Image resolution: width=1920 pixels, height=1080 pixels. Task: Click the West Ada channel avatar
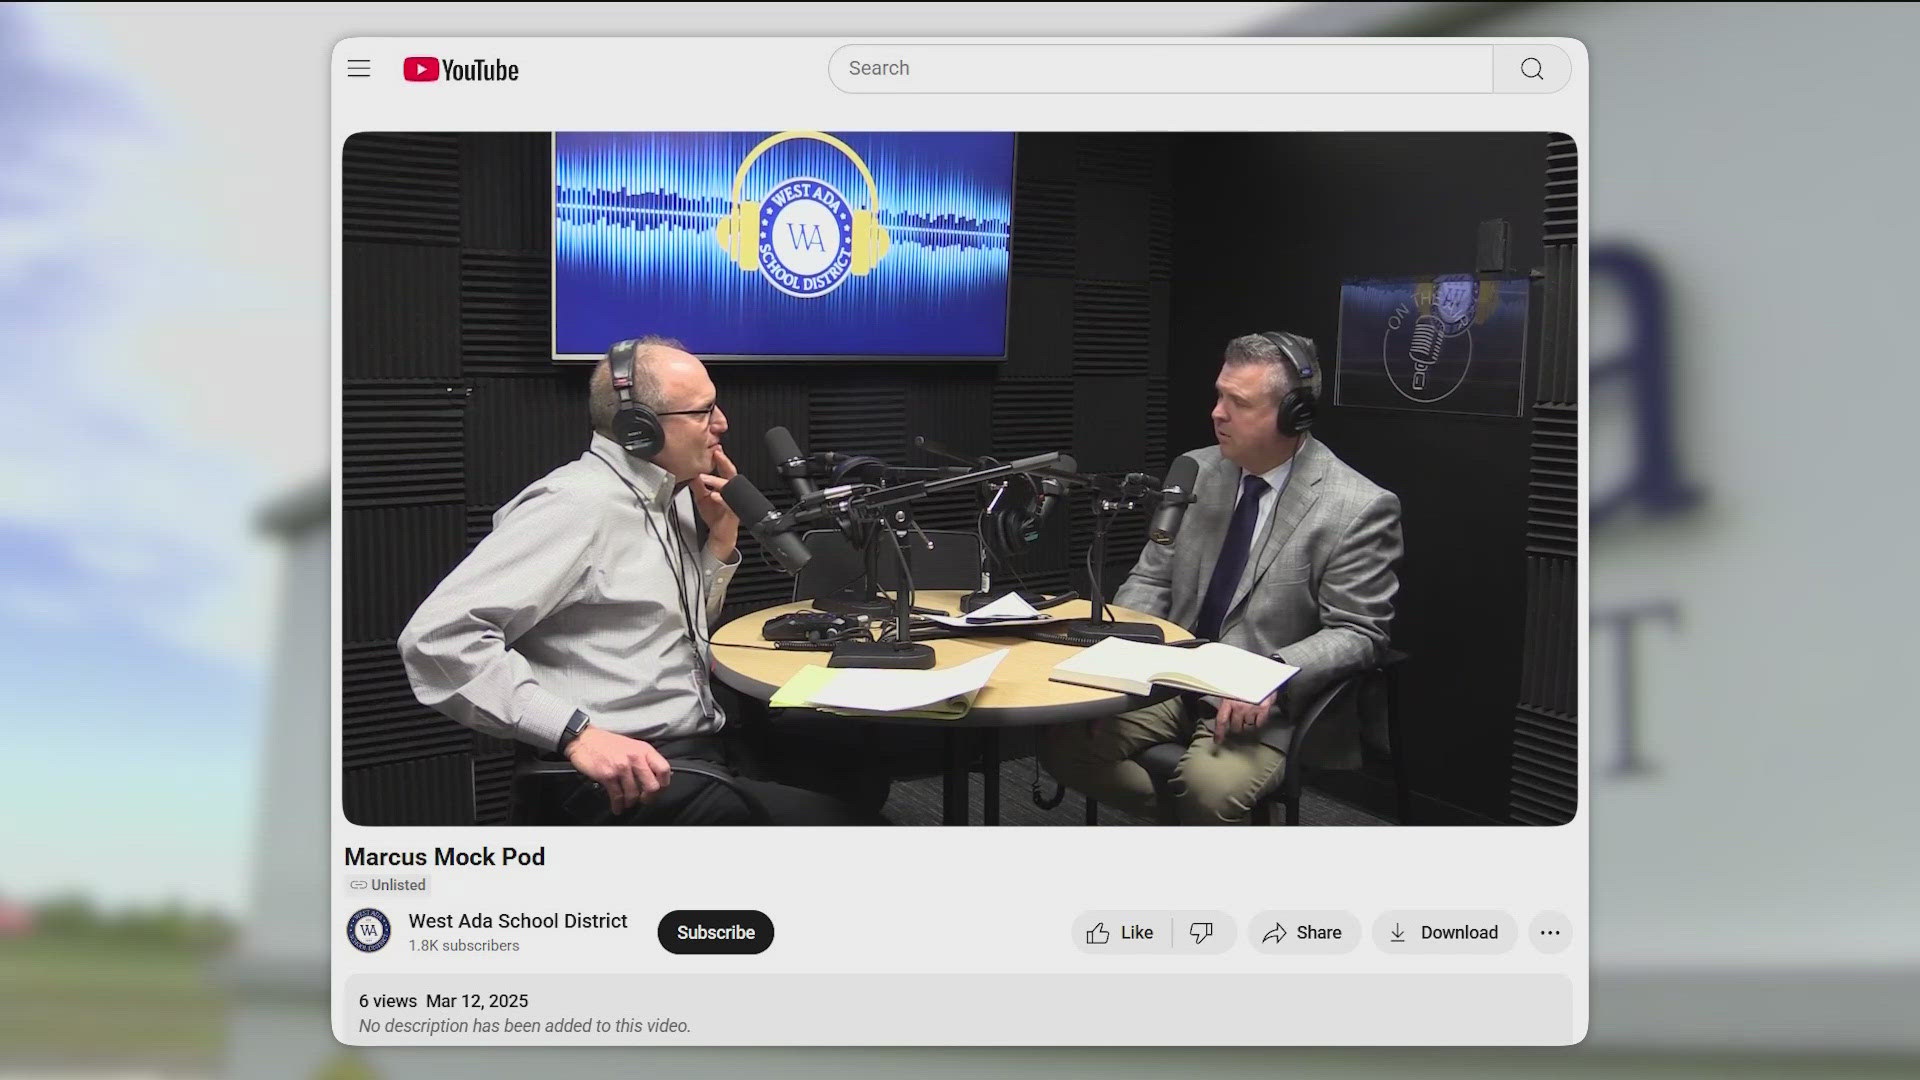(367, 931)
